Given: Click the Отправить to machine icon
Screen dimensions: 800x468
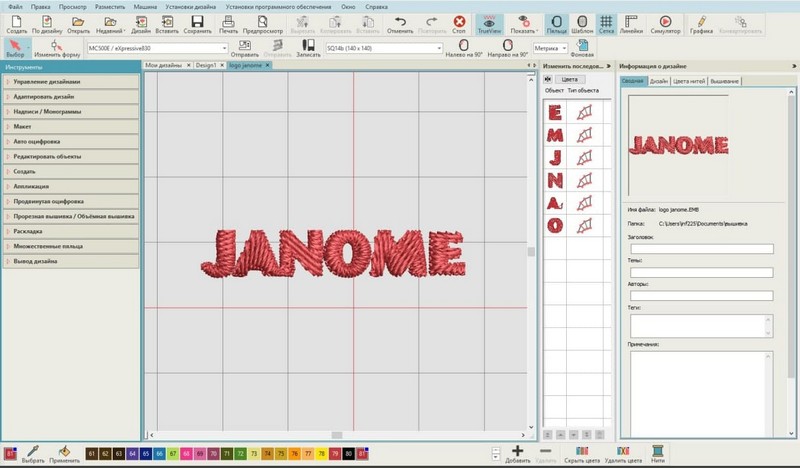Looking at the screenshot, I should [x=244, y=48].
